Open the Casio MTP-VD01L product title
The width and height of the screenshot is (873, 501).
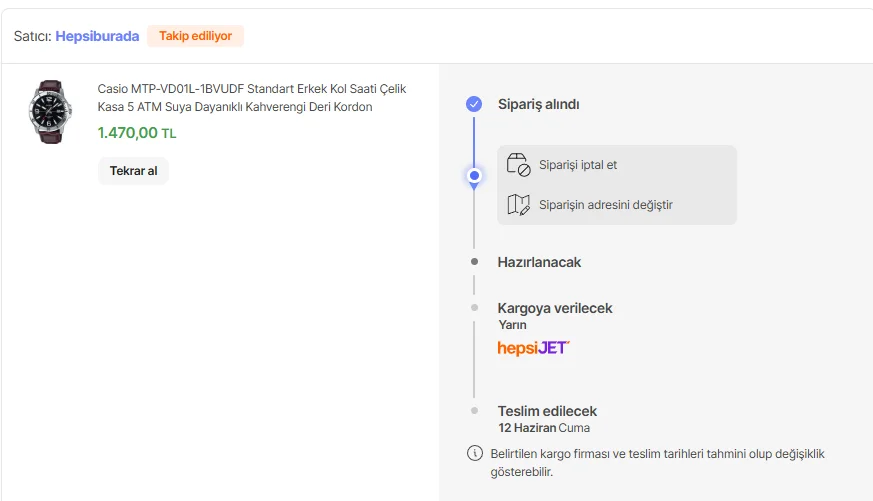[x=252, y=97]
